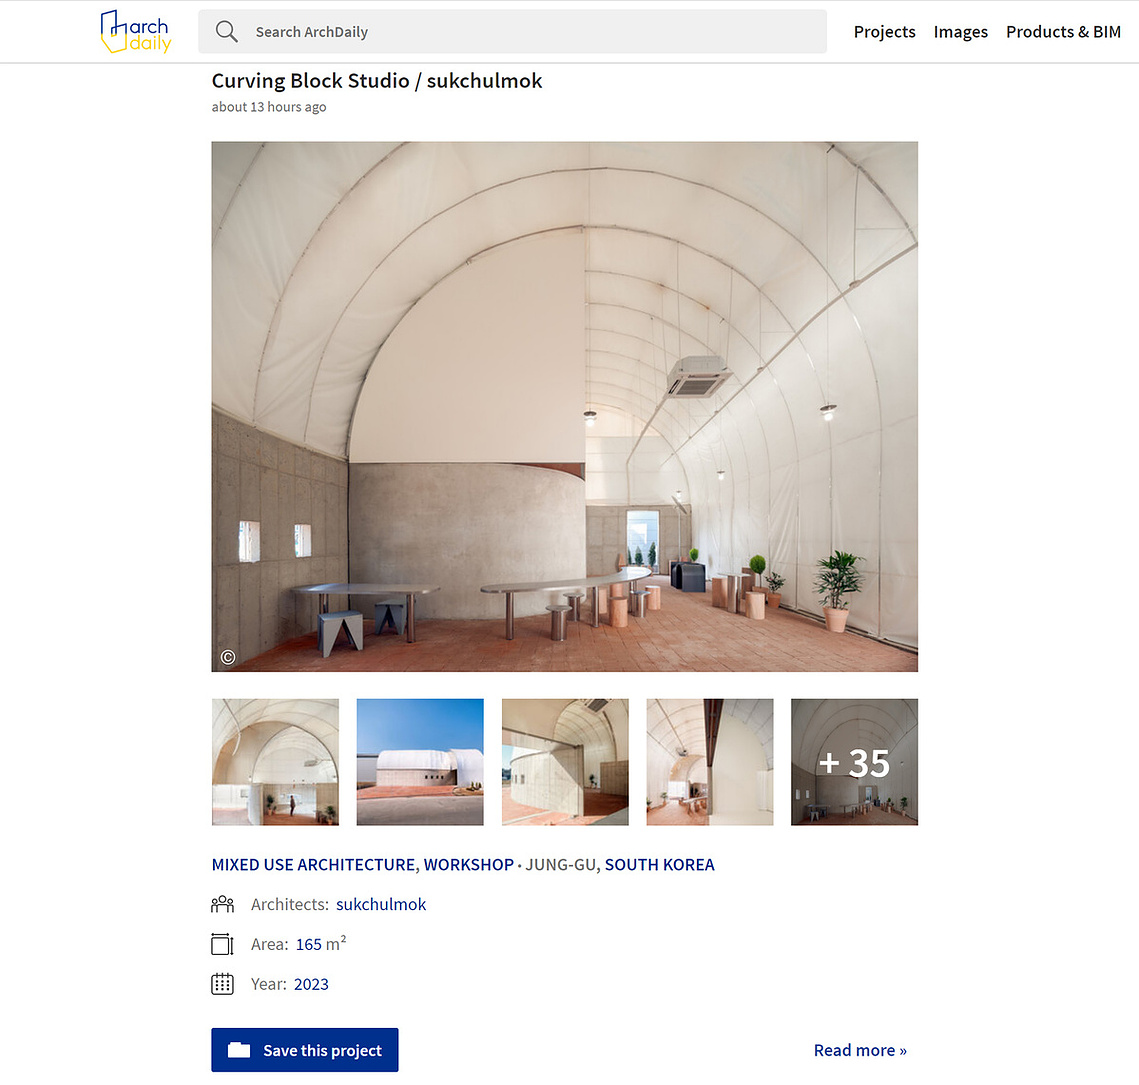Click the Save this project button
Screen dimensions: 1139x1085
(305, 1050)
